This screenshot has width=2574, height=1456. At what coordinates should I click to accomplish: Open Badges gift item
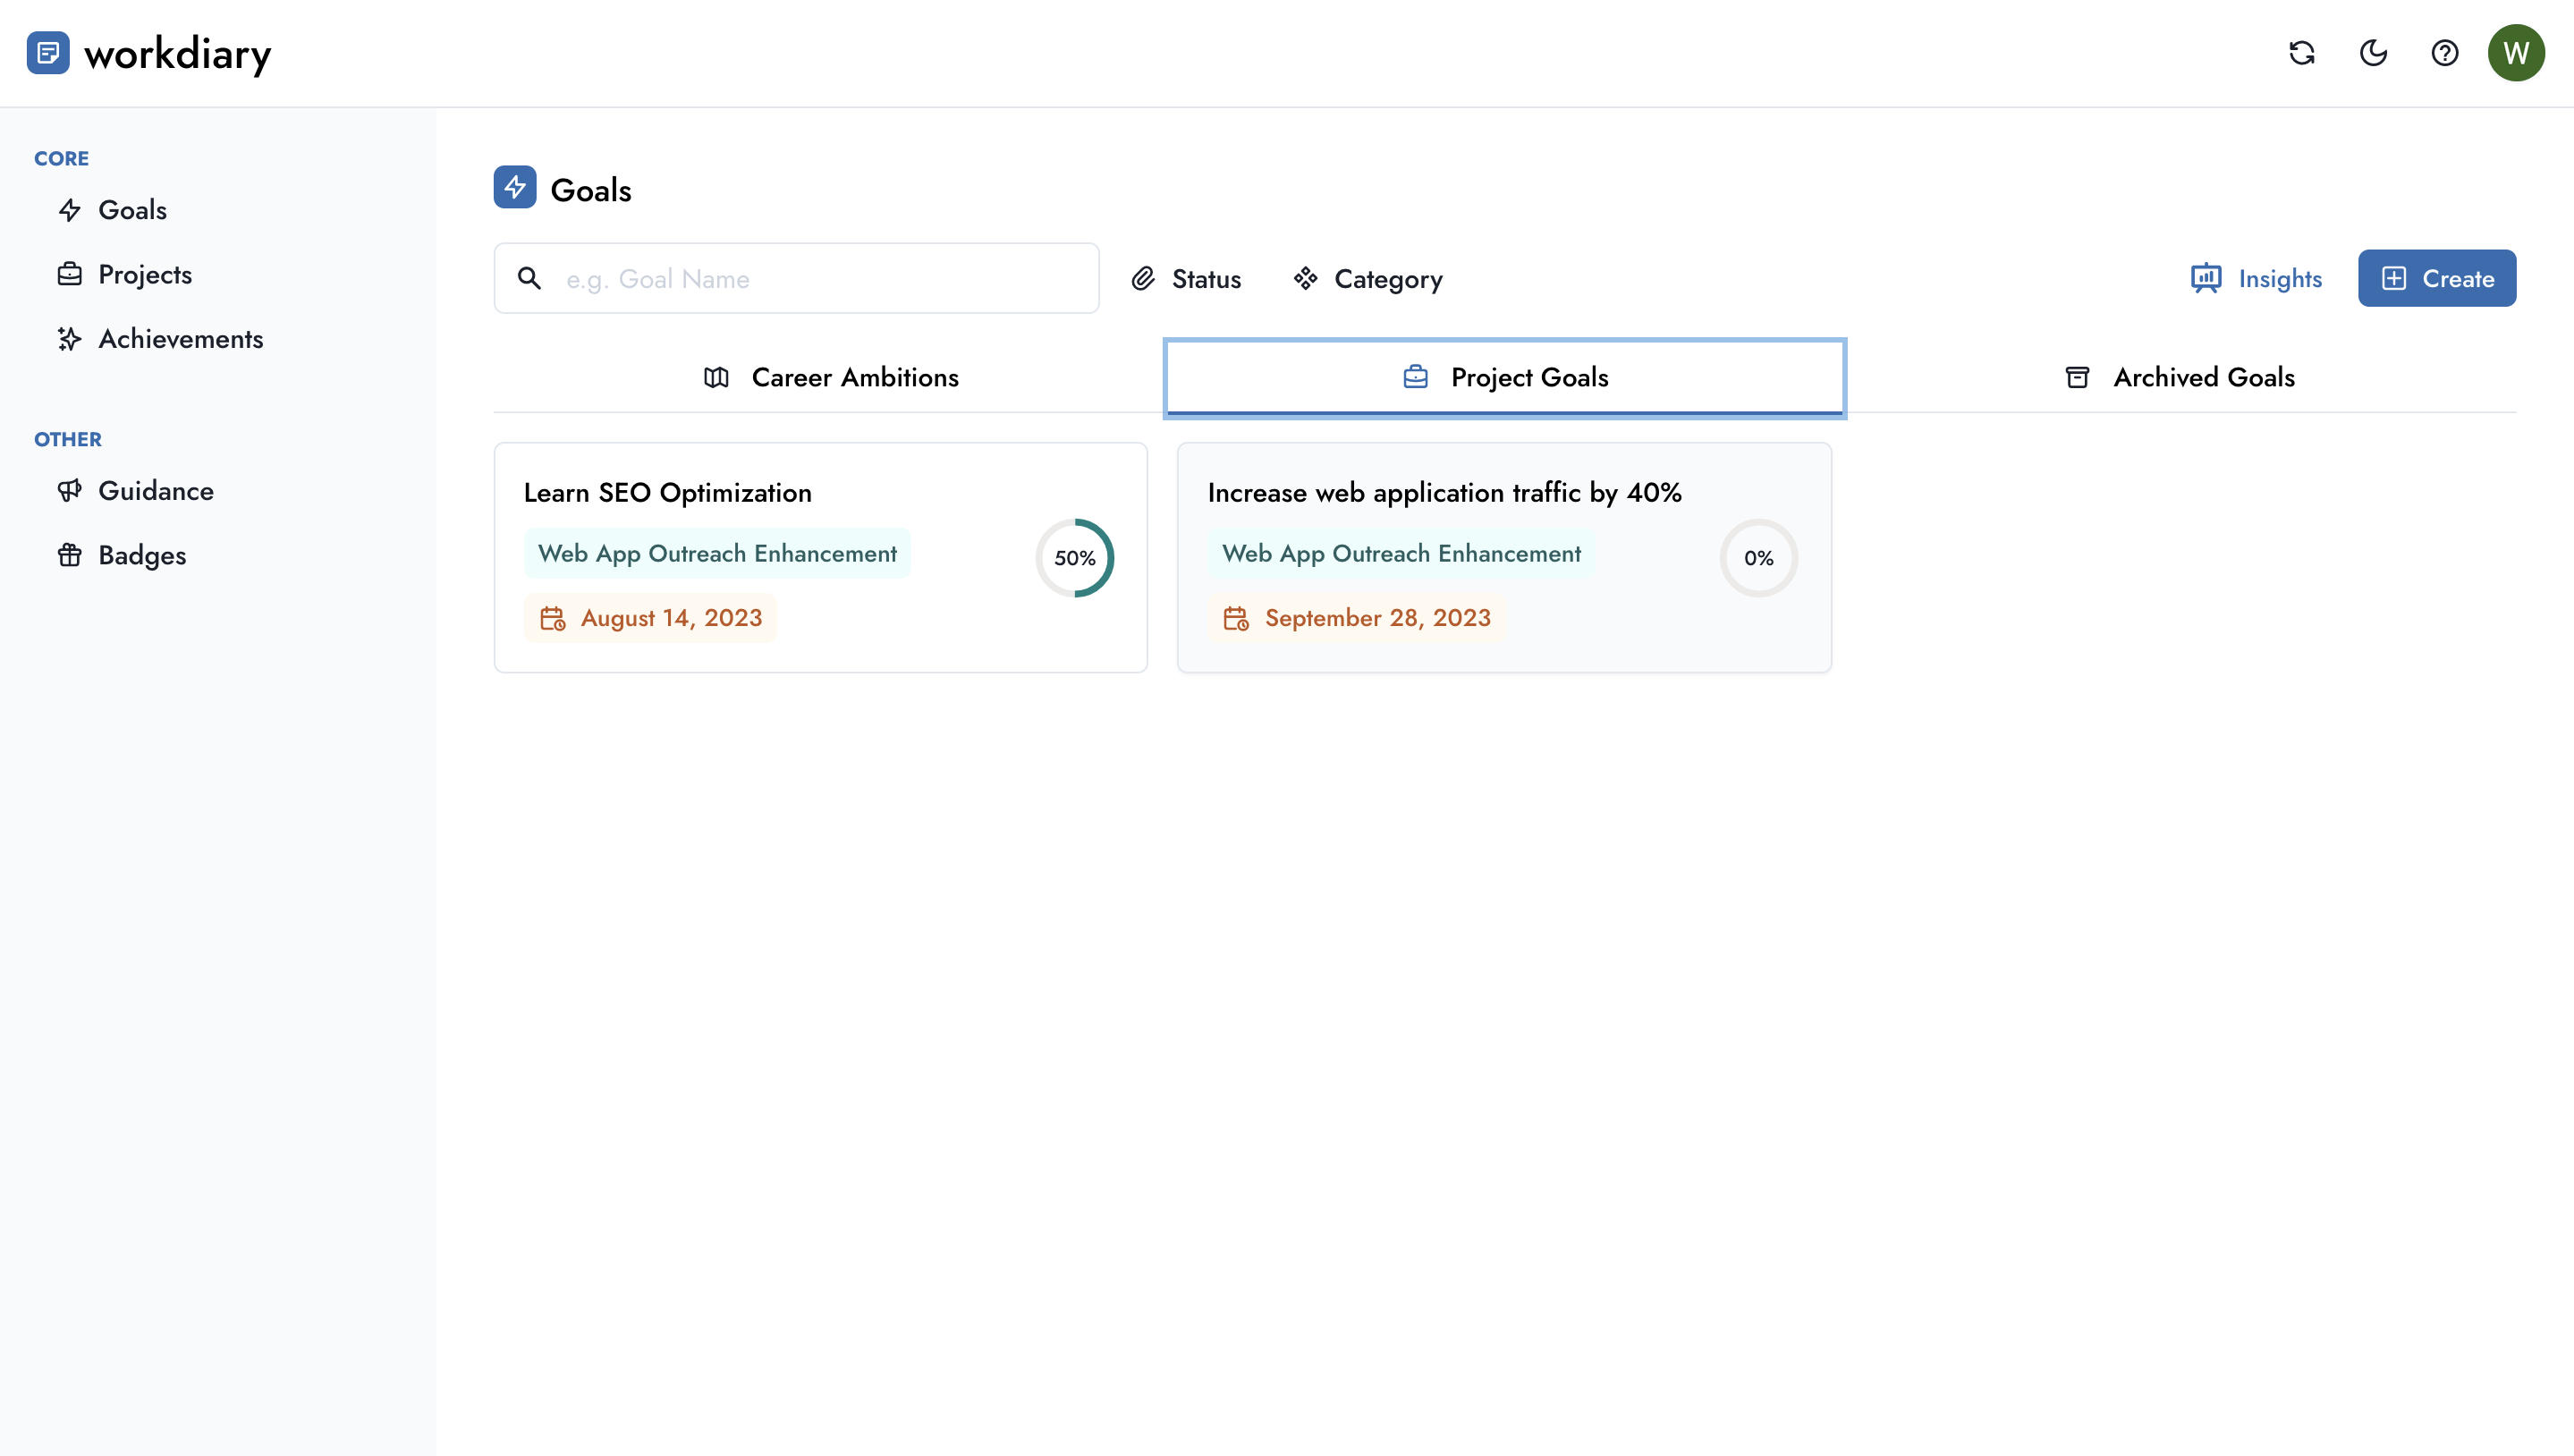tap(141, 555)
